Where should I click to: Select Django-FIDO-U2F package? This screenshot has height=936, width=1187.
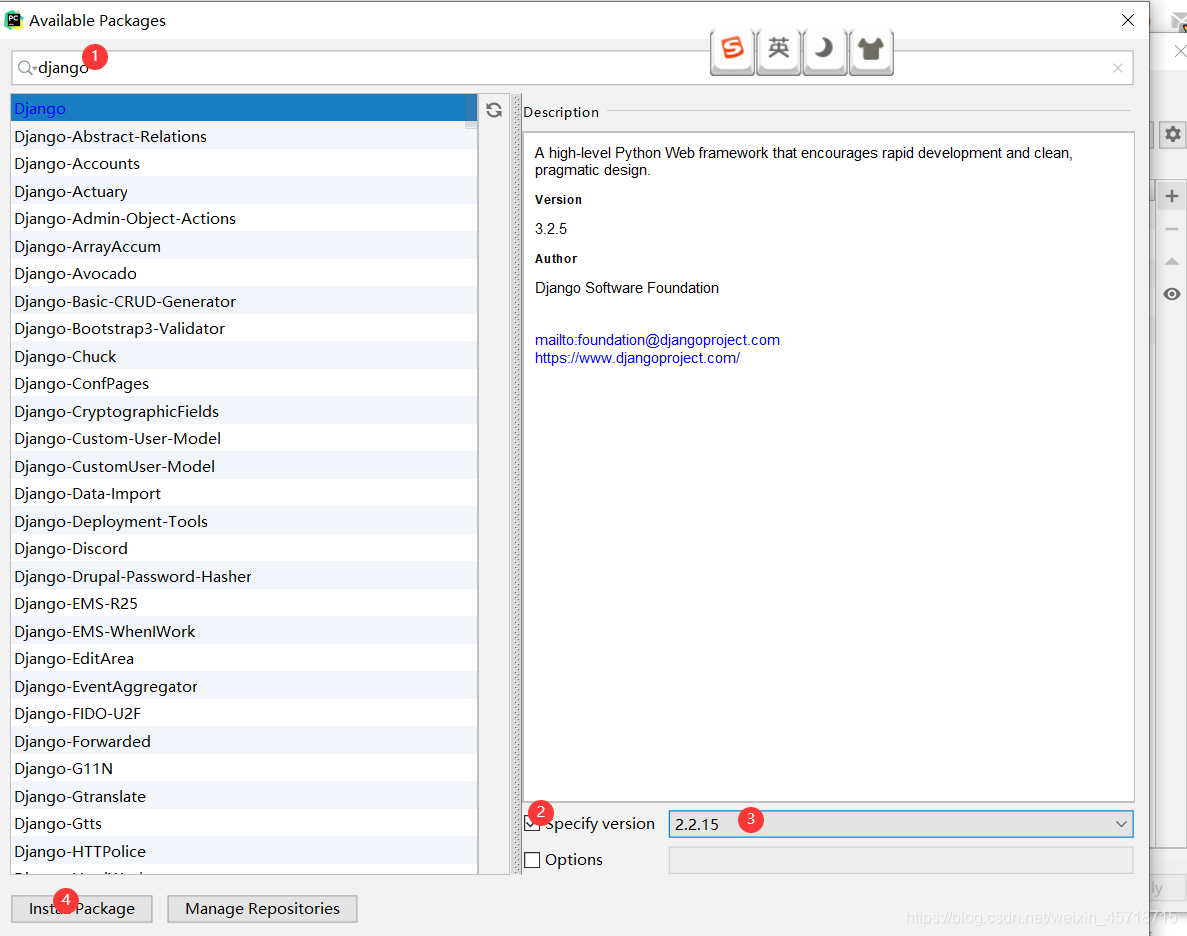click(244, 714)
